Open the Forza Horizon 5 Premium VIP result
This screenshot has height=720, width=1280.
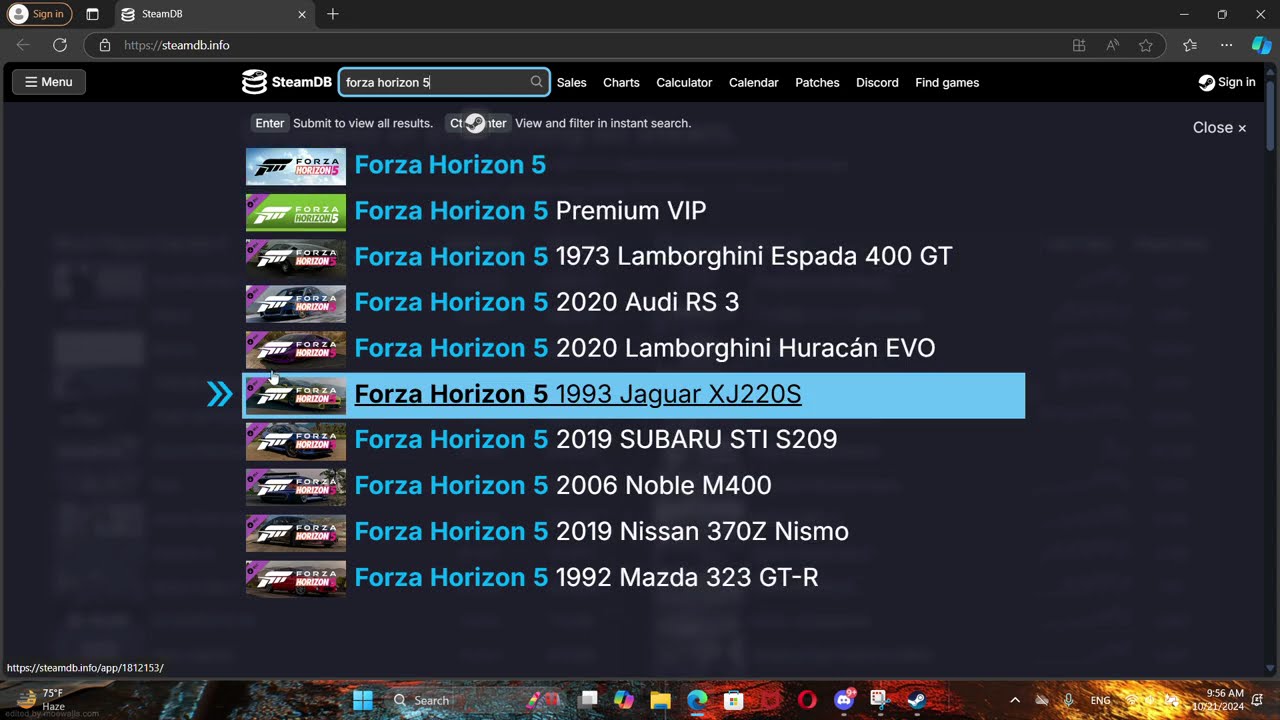(x=634, y=211)
